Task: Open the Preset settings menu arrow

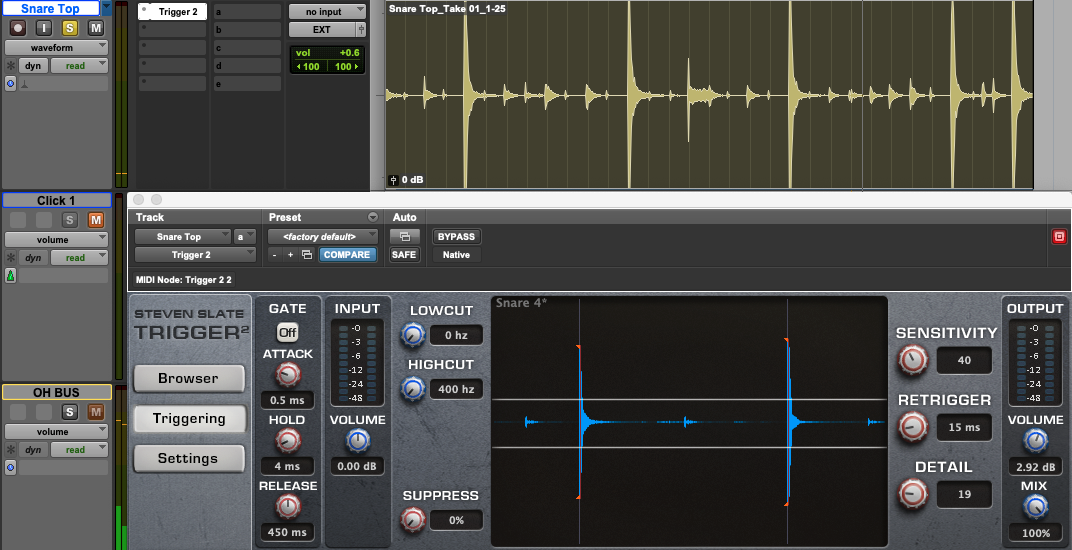Action: coord(373,217)
